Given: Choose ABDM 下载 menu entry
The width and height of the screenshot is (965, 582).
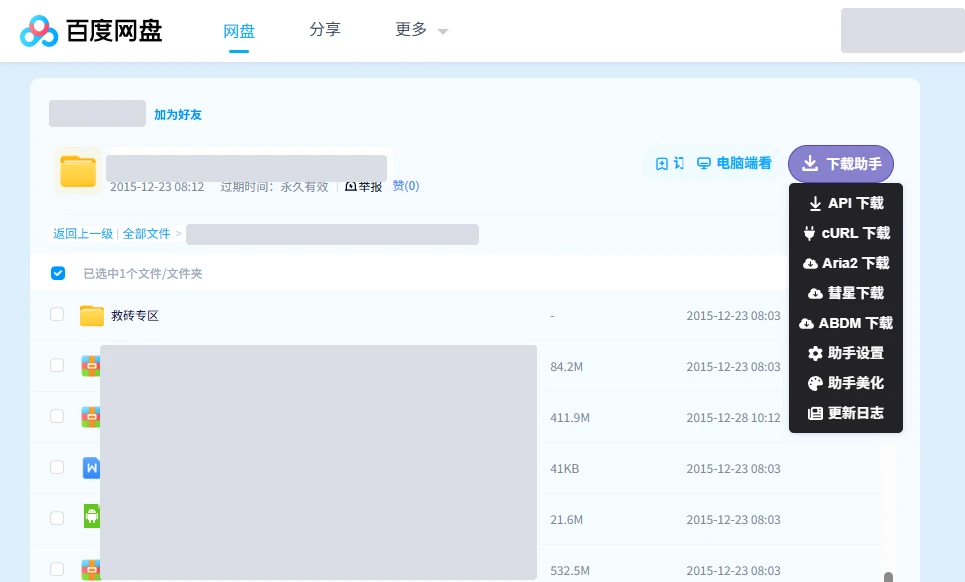Looking at the screenshot, I should click(x=846, y=323).
